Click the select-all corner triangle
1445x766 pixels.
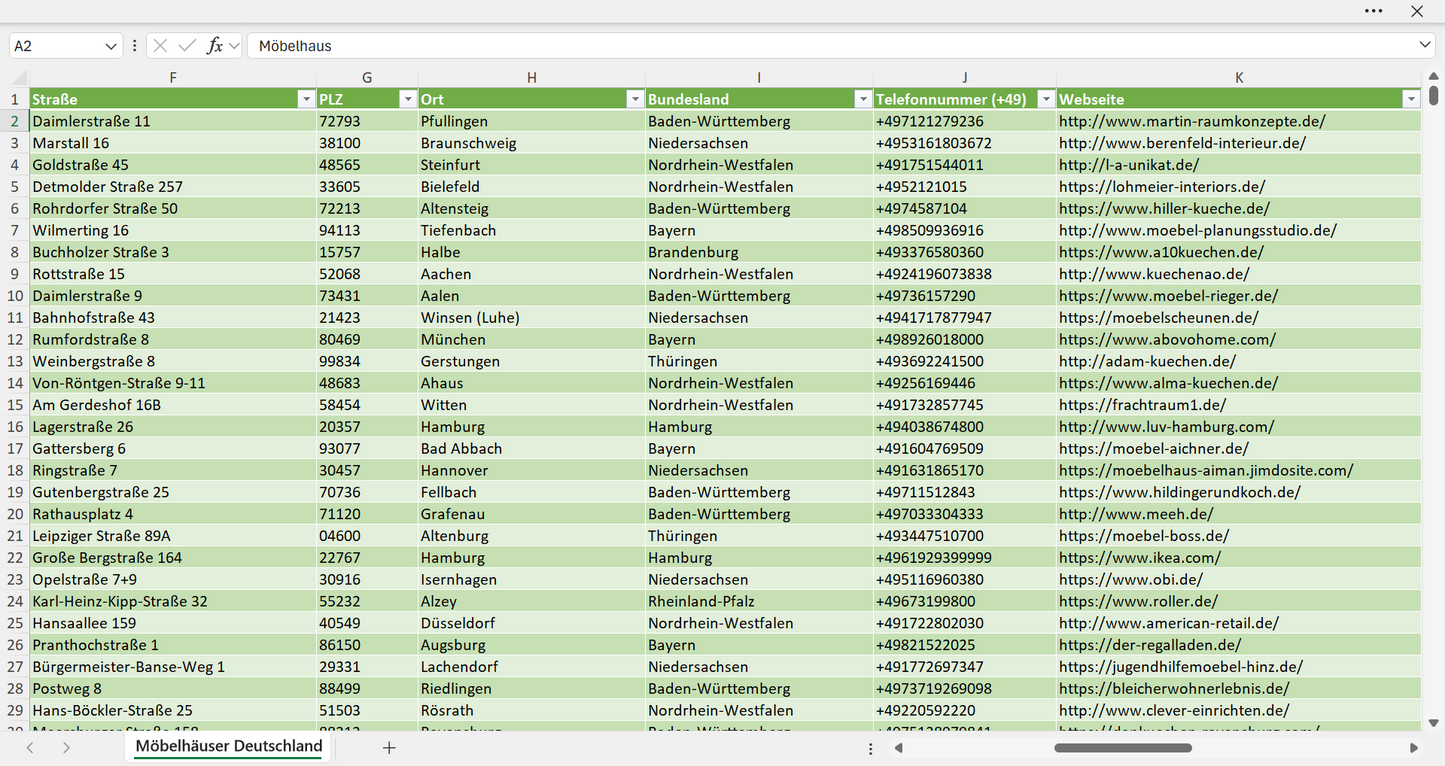[x=20, y=78]
